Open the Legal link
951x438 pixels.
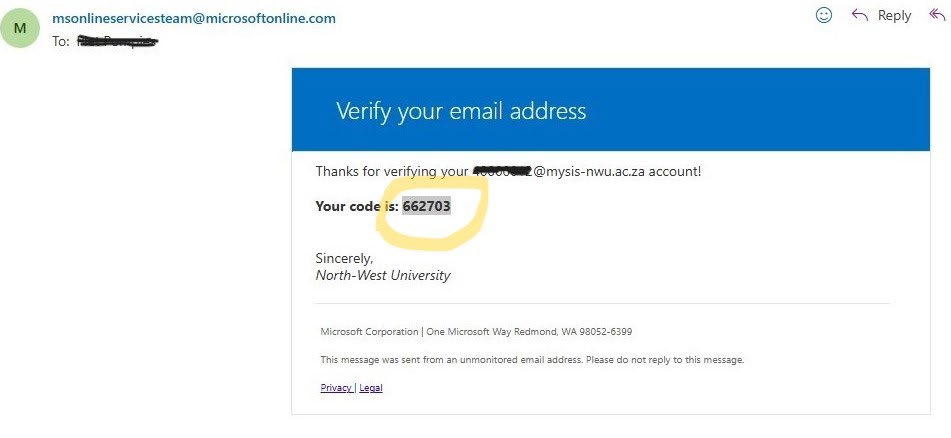click(x=371, y=388)
